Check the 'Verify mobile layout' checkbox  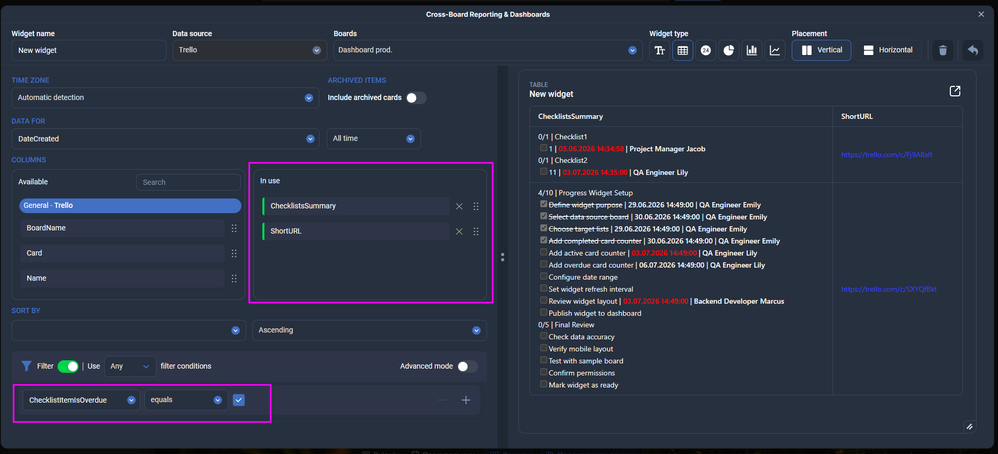pos(543,348)
